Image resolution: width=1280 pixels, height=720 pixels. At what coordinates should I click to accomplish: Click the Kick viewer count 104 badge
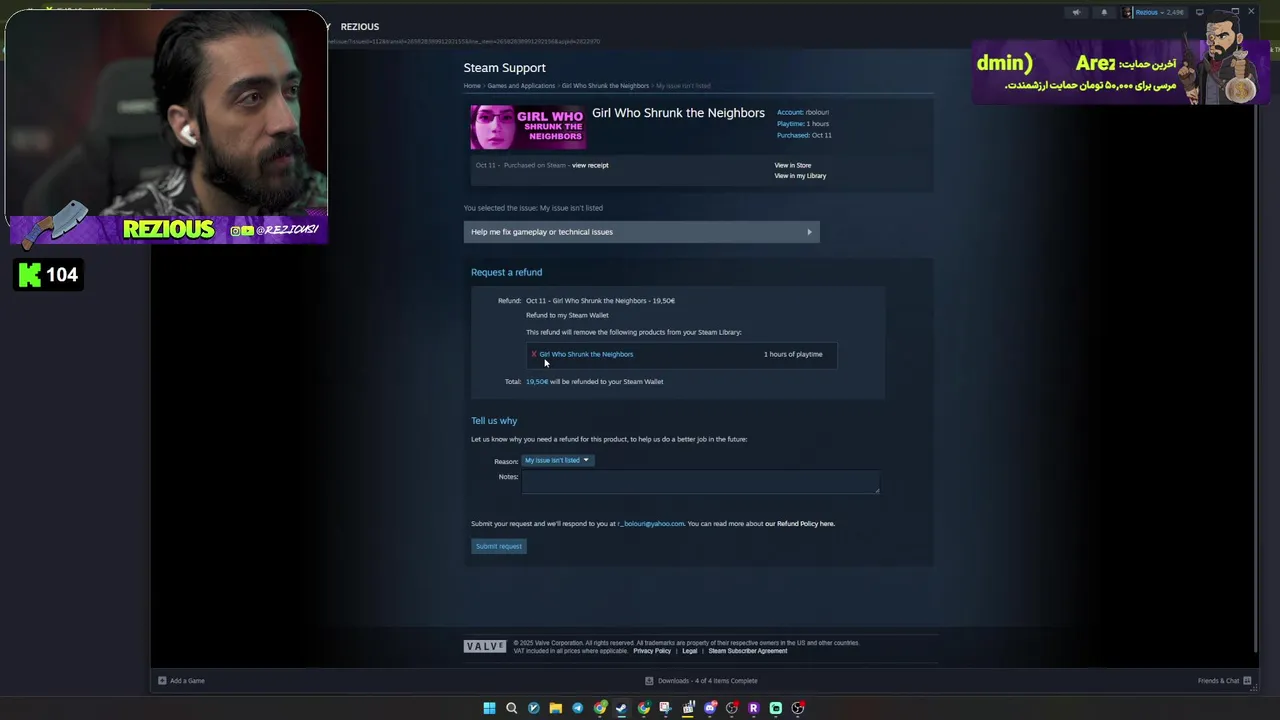pyautogui.click(x=48, y=274)
